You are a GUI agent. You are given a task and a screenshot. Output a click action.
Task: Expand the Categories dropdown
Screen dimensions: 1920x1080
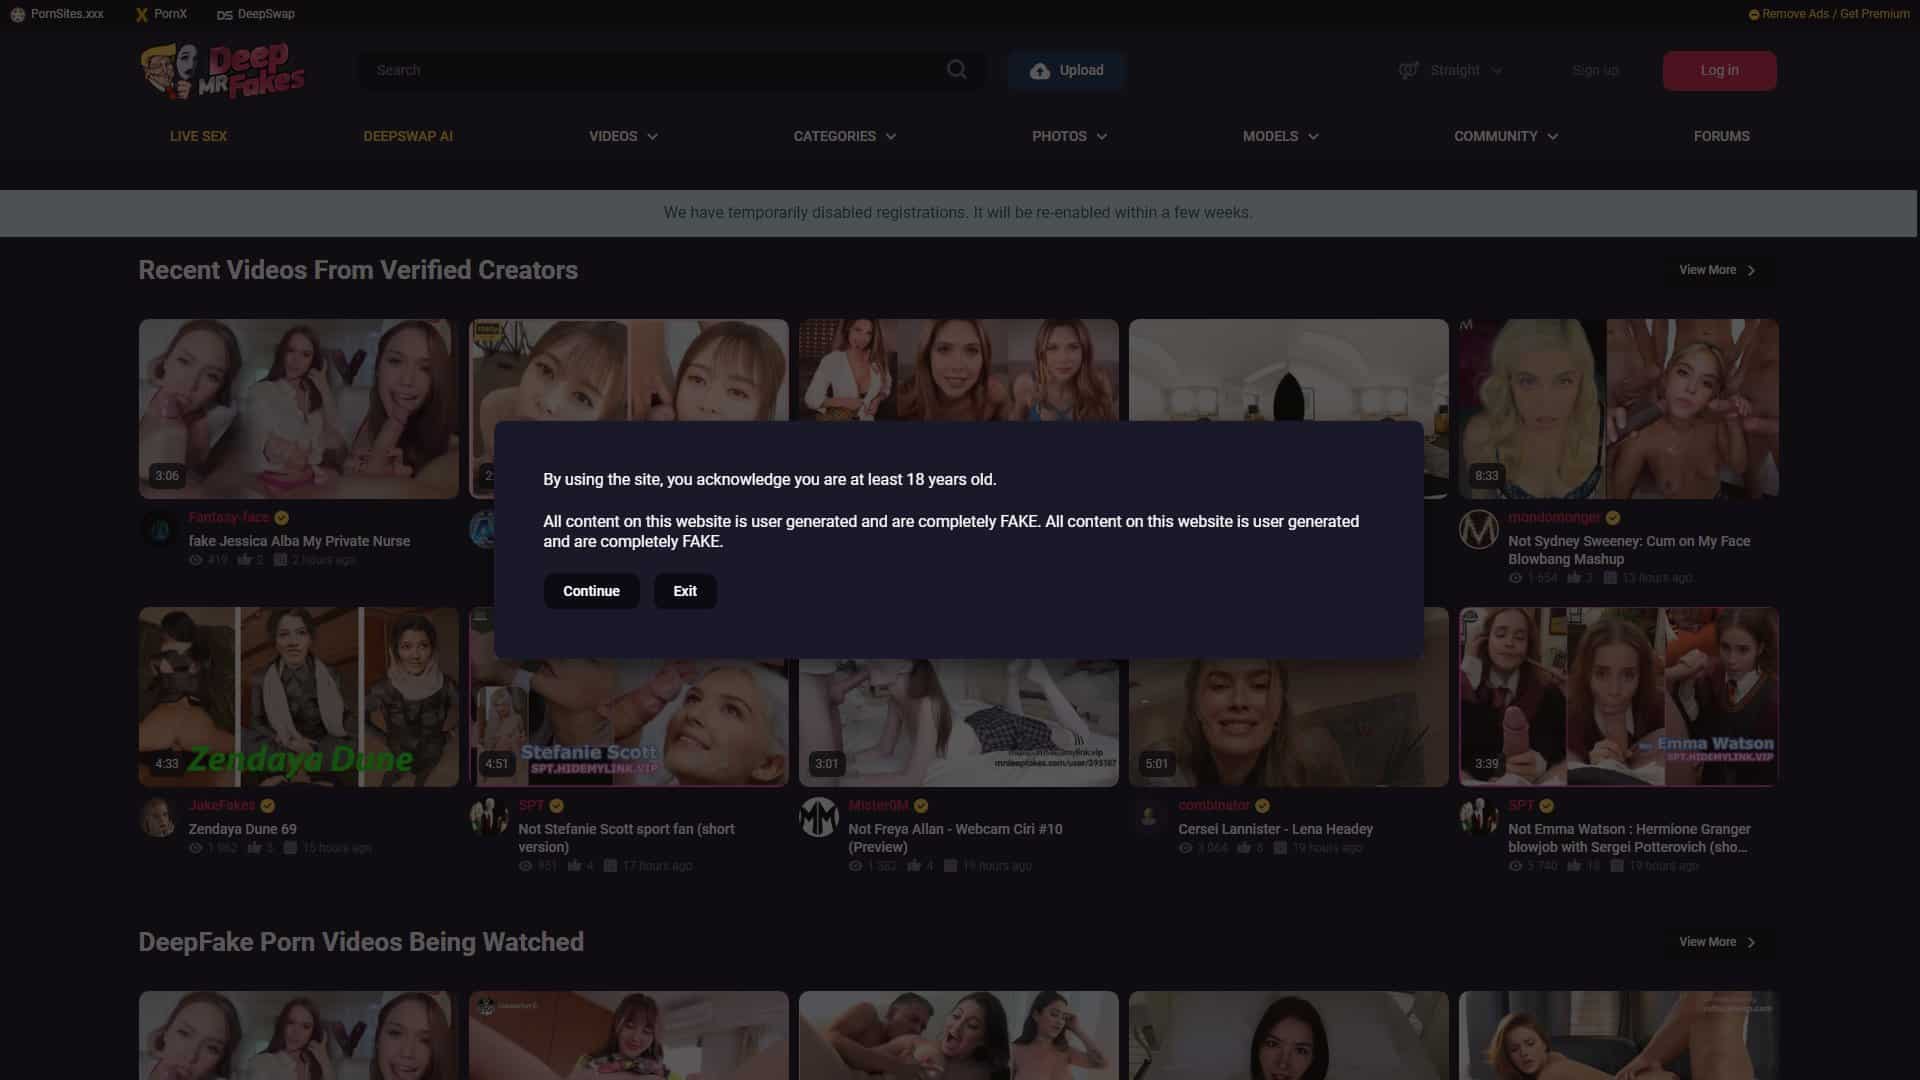pos(844,136)
